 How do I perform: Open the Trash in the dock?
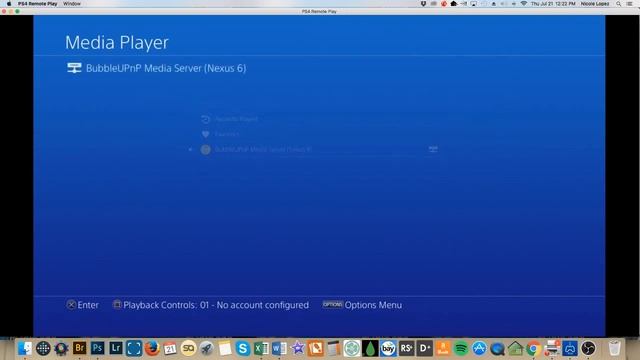tap(614, 348)
